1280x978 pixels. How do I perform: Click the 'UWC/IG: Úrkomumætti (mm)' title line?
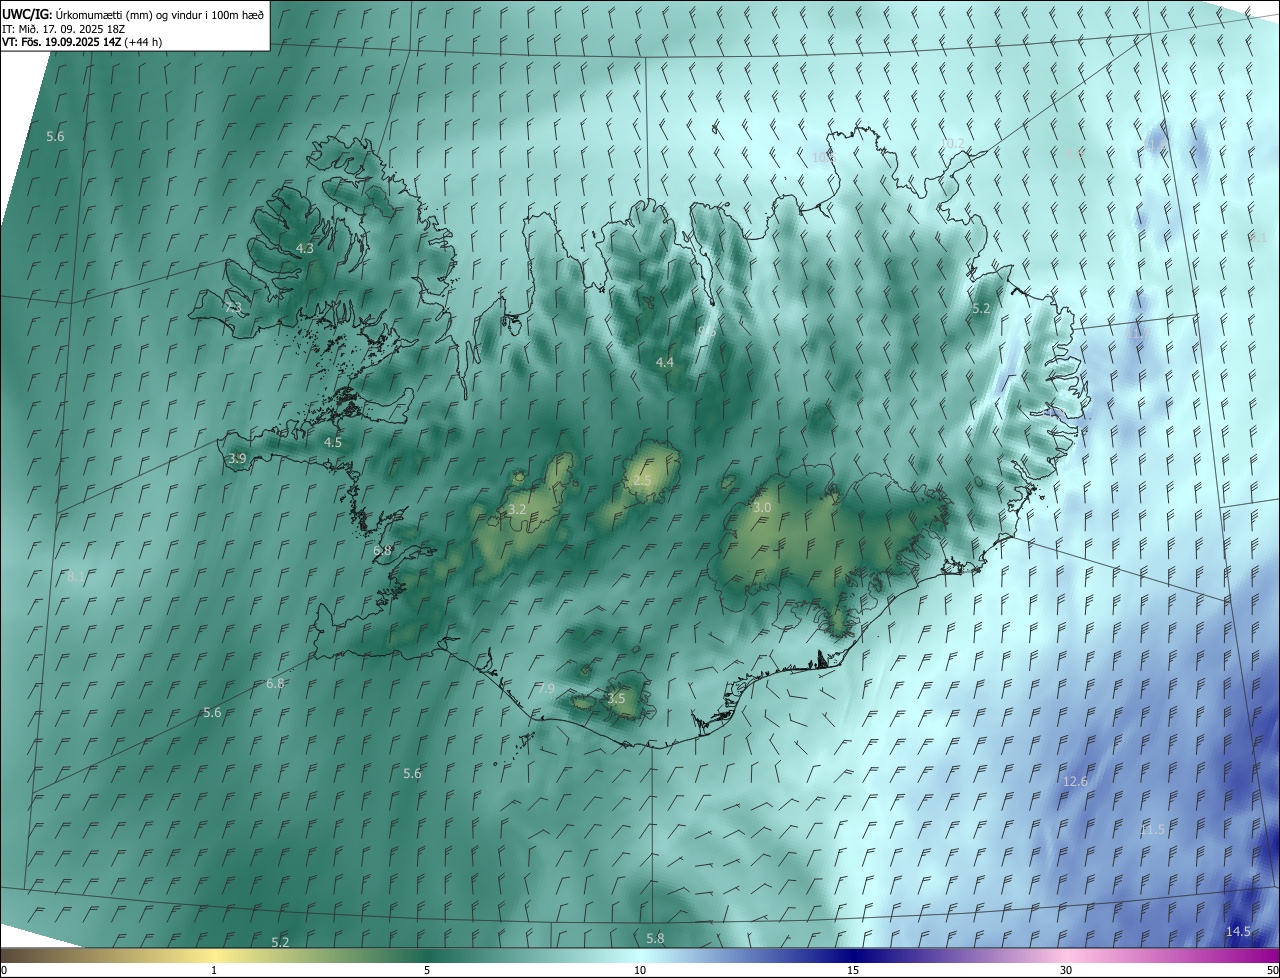(x=133, y=14)
